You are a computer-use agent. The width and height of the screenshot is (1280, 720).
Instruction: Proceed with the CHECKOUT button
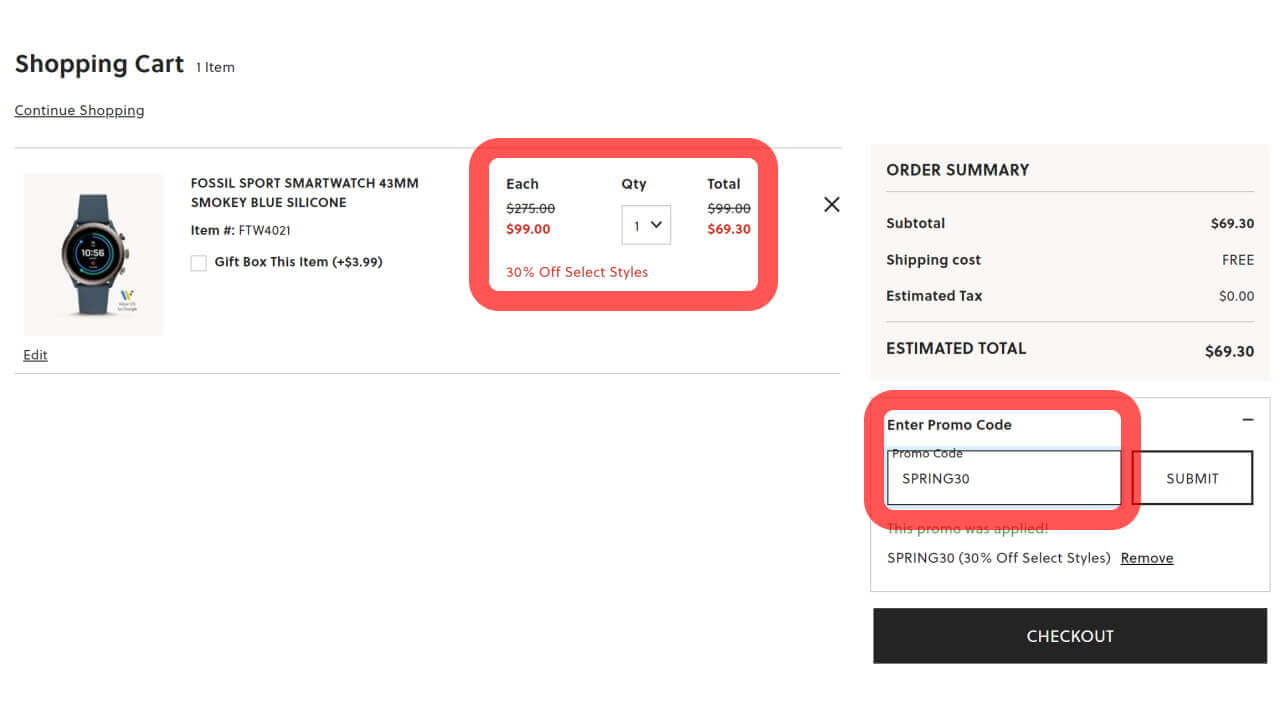[x=1069, y=636]
